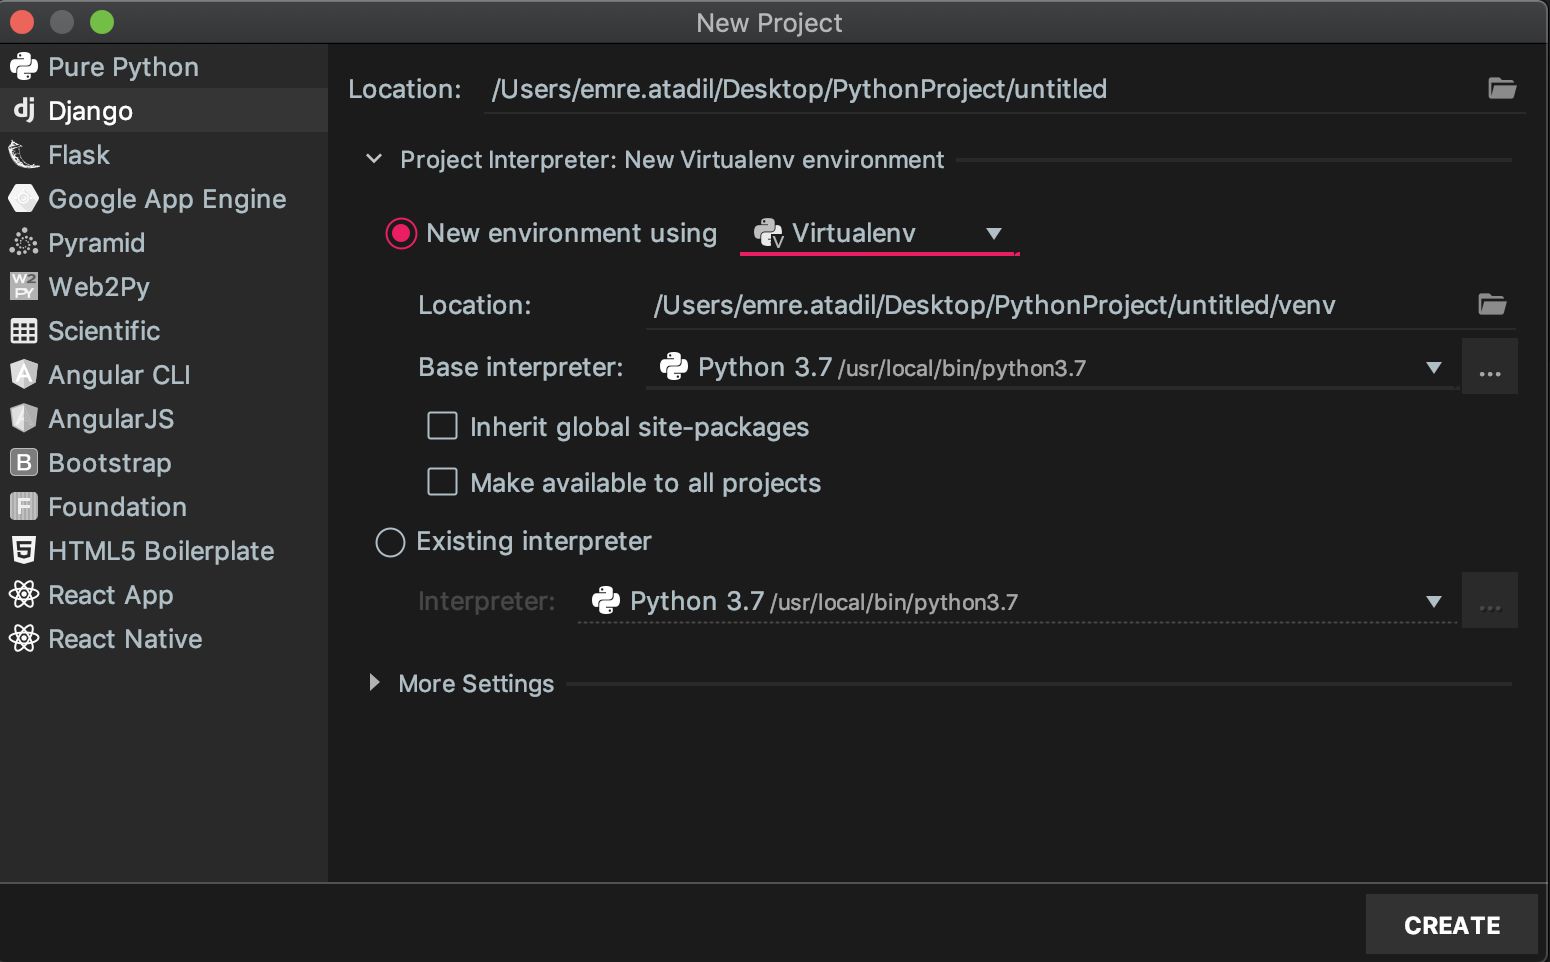Browse for project location folder icon

(1502, 88)
